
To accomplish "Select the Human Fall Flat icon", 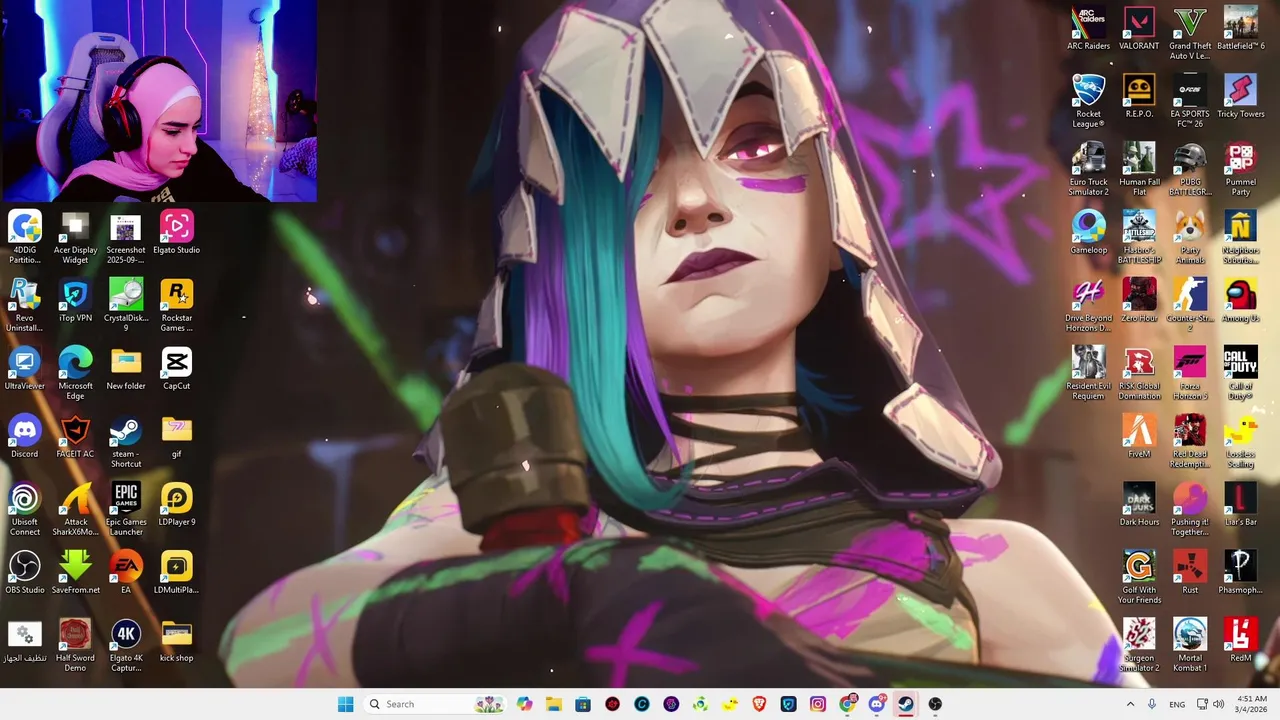I will [1139, 169].
